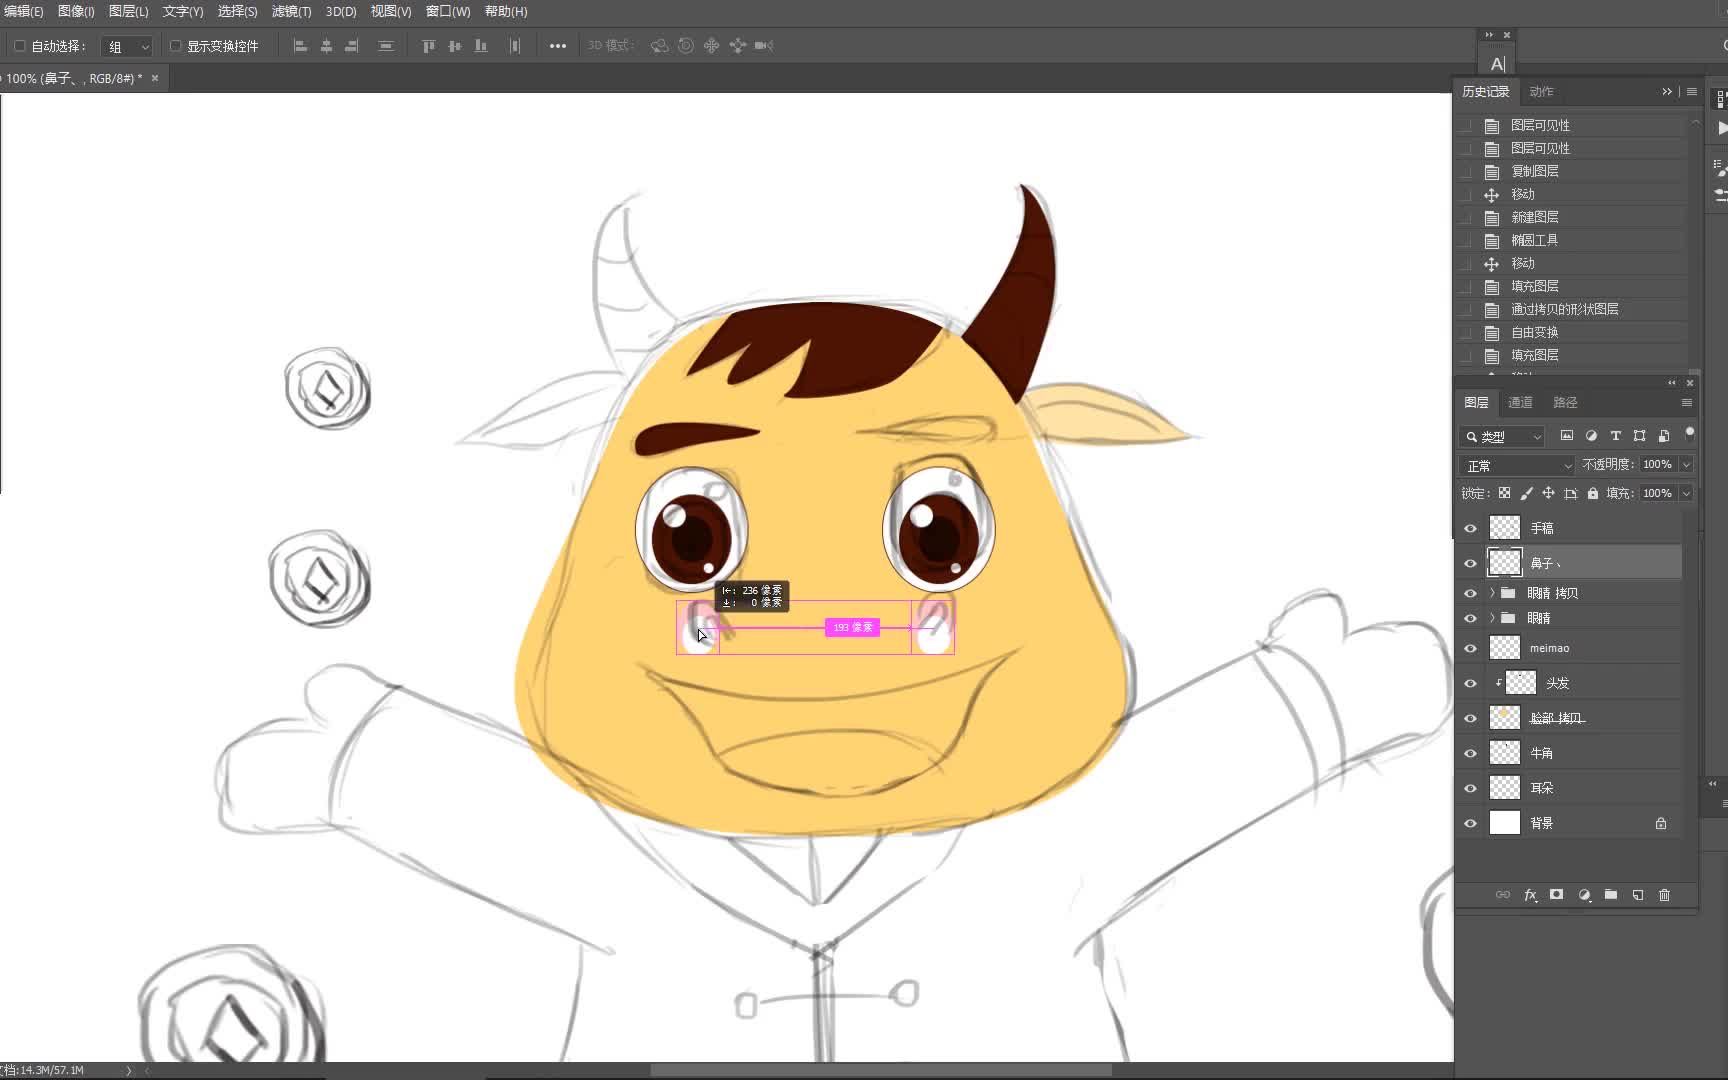Switch to the 动作 tab
Viewport: 1728px width, 1080px height.
point(1541,91)
